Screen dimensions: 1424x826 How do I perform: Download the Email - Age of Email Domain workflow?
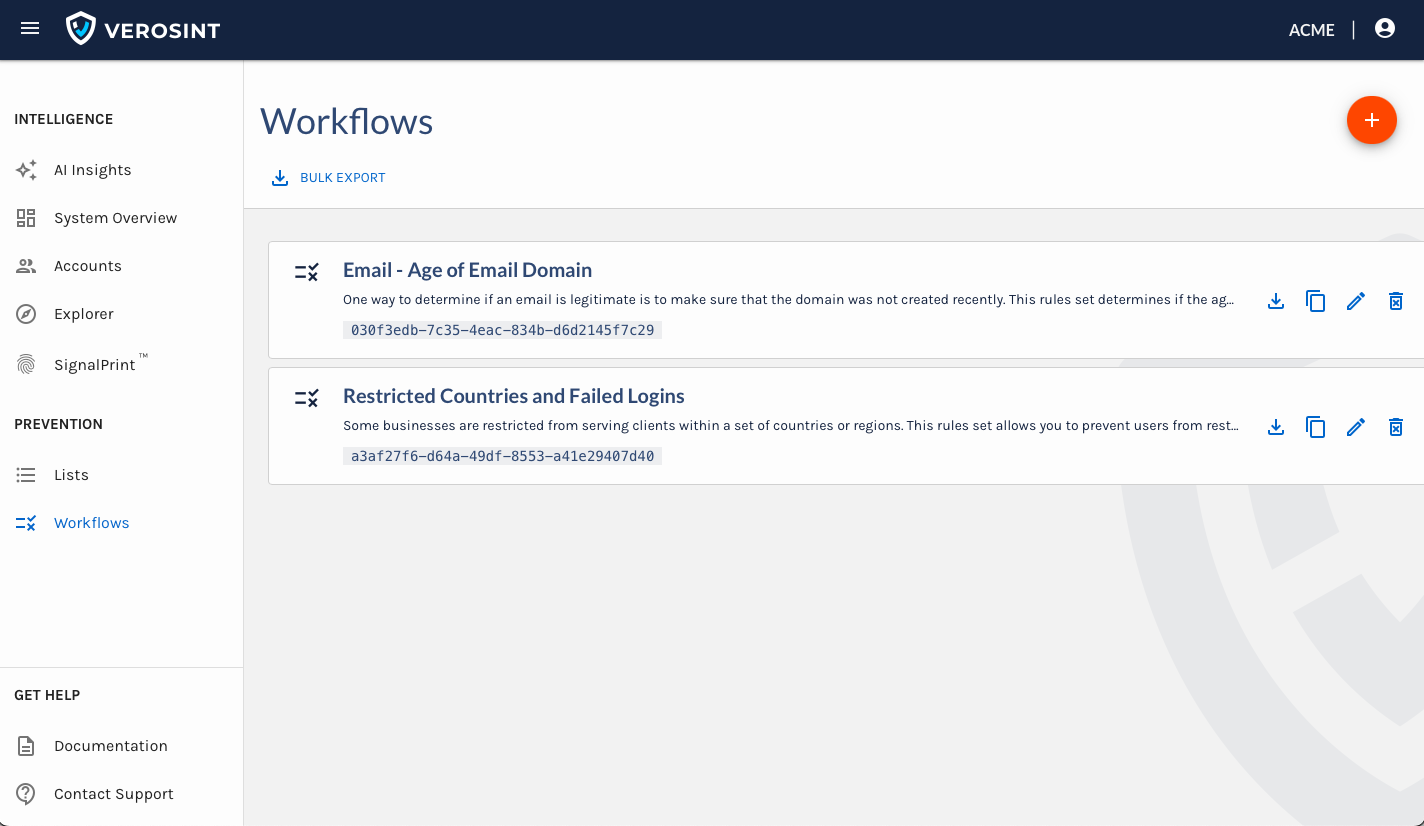click(x=1275, y=301)
